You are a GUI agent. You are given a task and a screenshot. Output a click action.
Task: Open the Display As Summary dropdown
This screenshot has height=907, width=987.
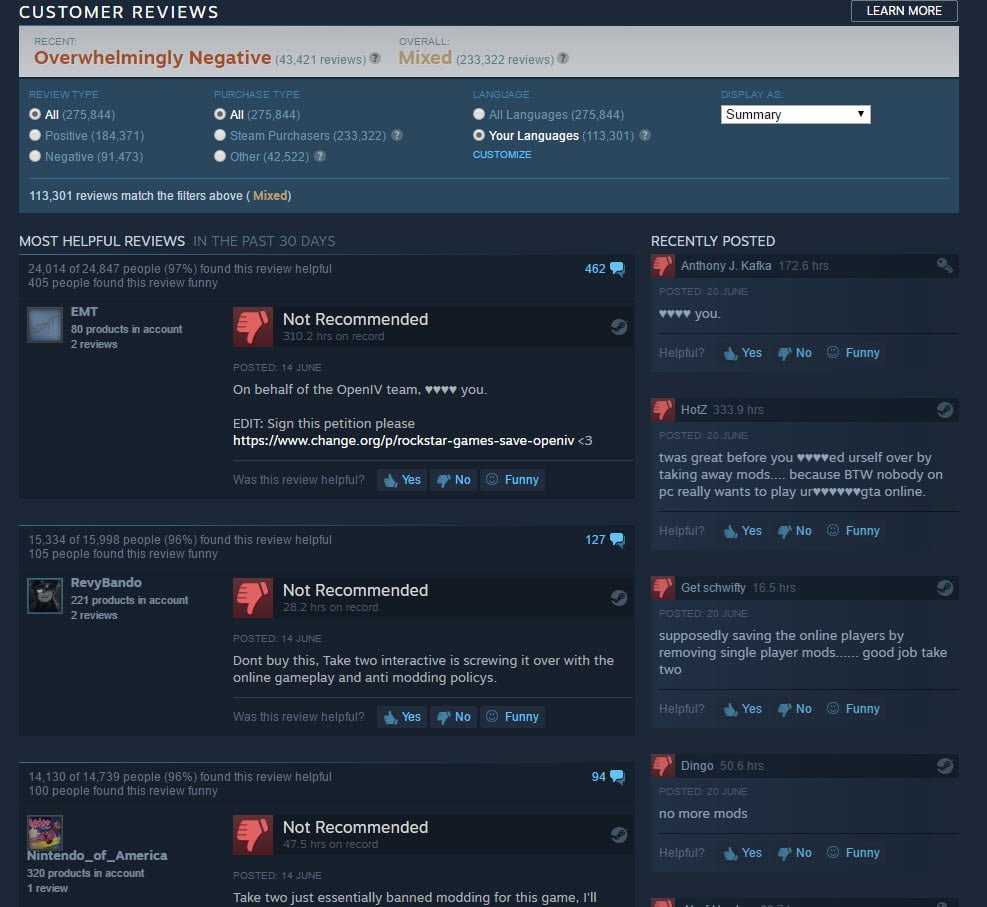coord(796,115)
